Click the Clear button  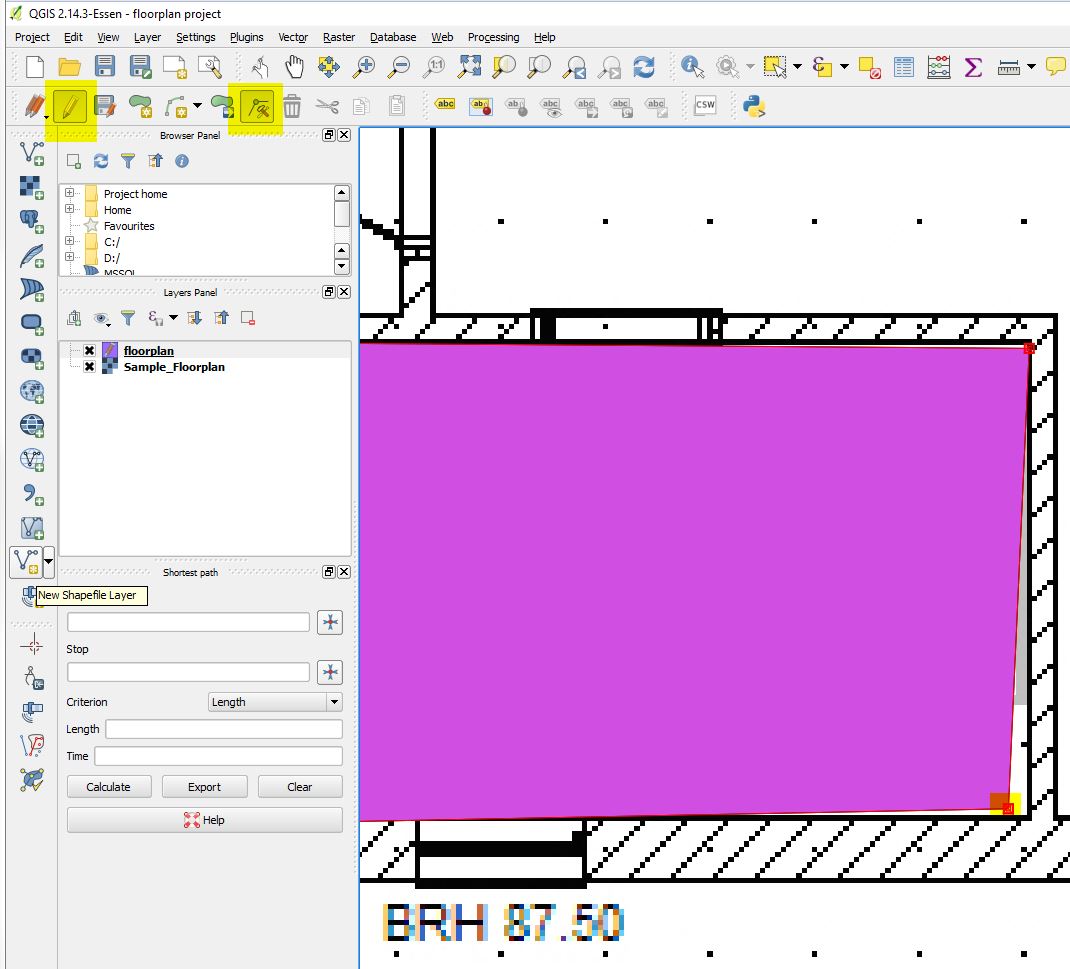300,787
